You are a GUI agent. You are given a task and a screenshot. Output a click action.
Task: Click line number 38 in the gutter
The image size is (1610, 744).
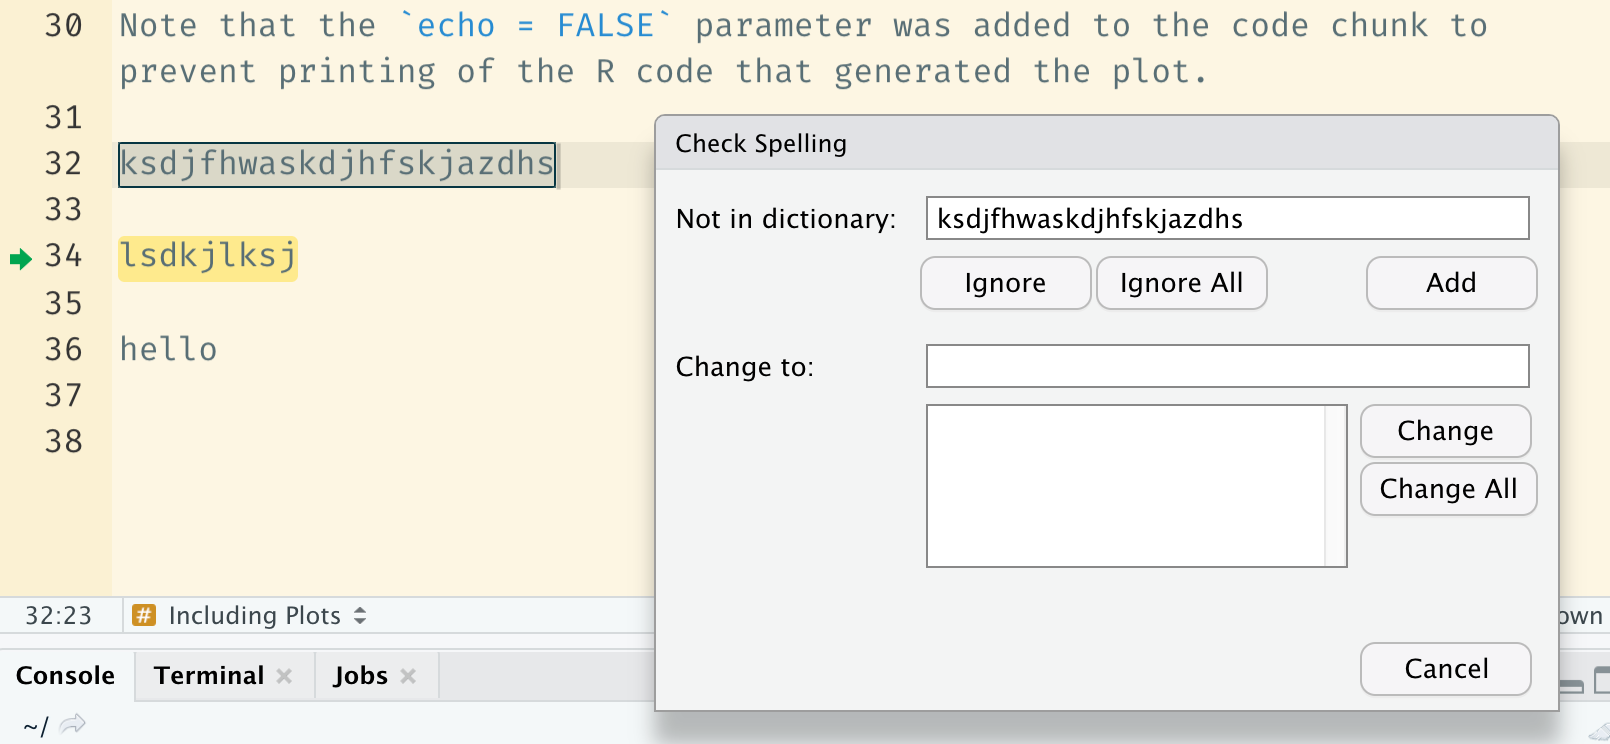point(63,441)
